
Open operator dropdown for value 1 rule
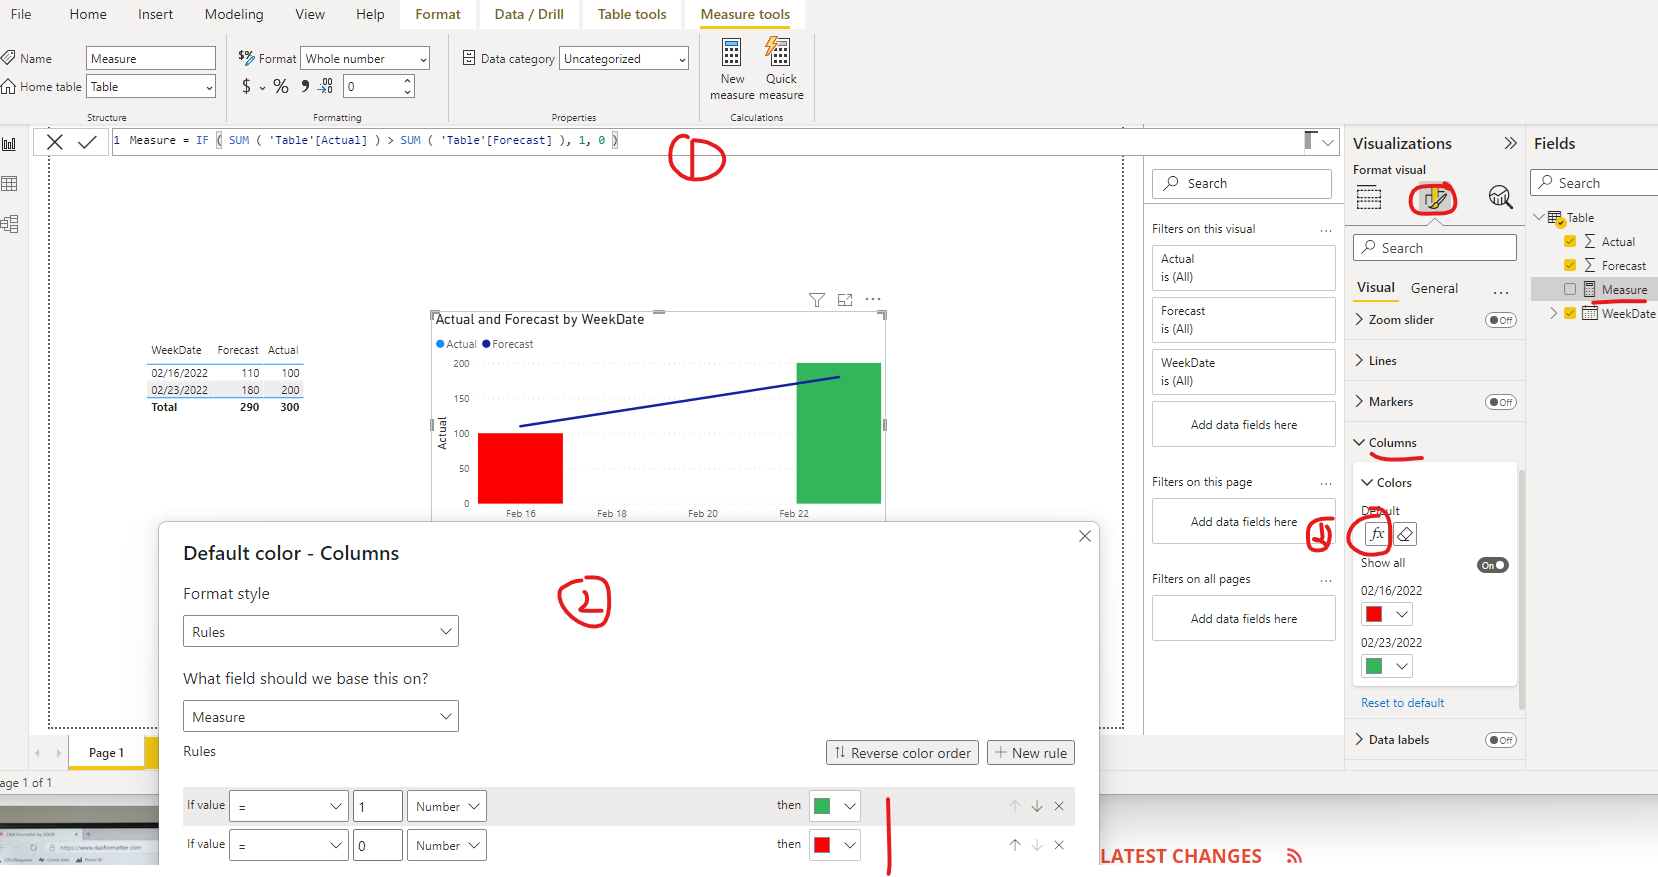click(289, 806)
